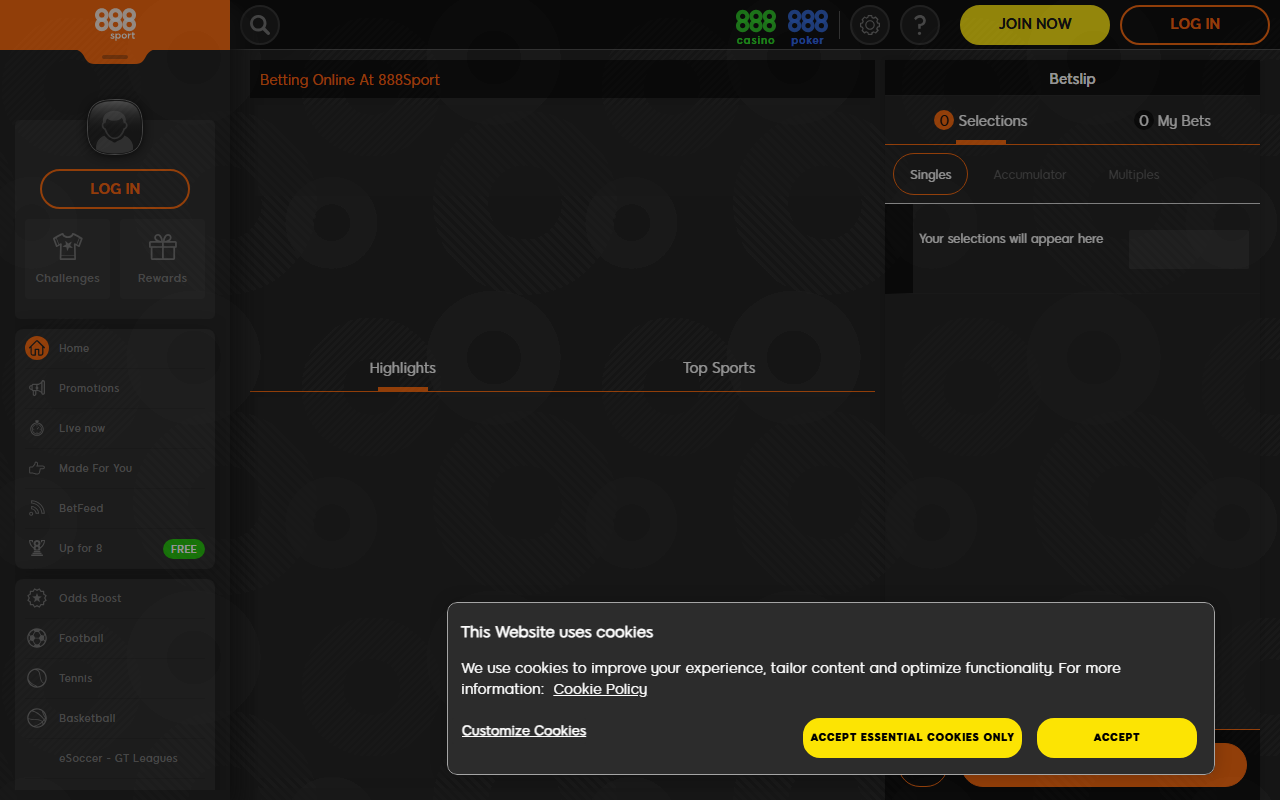Click the JOIN NOW button
This screenshot has height=800, width=1280.
click(1035, 25)
